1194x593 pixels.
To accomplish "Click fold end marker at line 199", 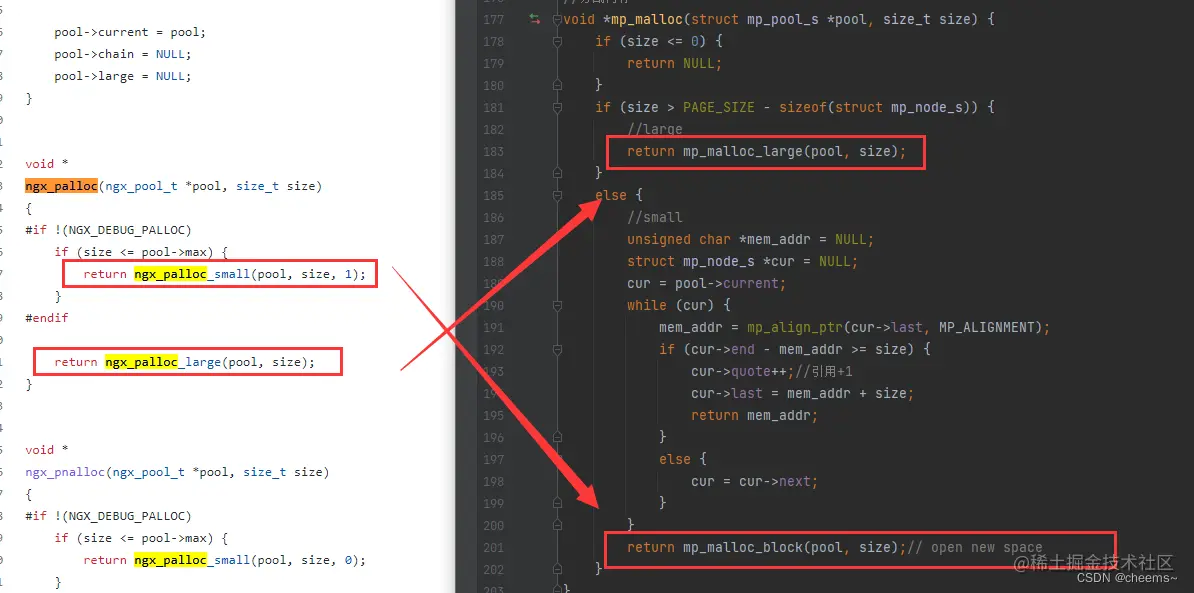I will [x=557, y=502].
